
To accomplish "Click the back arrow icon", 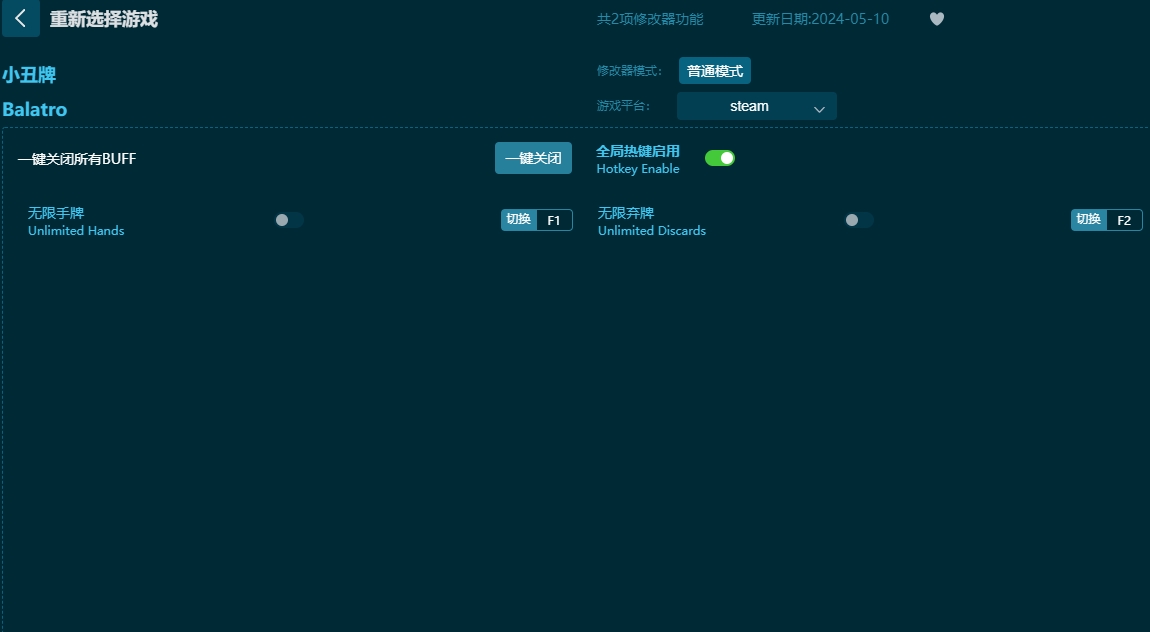I will (21, 18).
